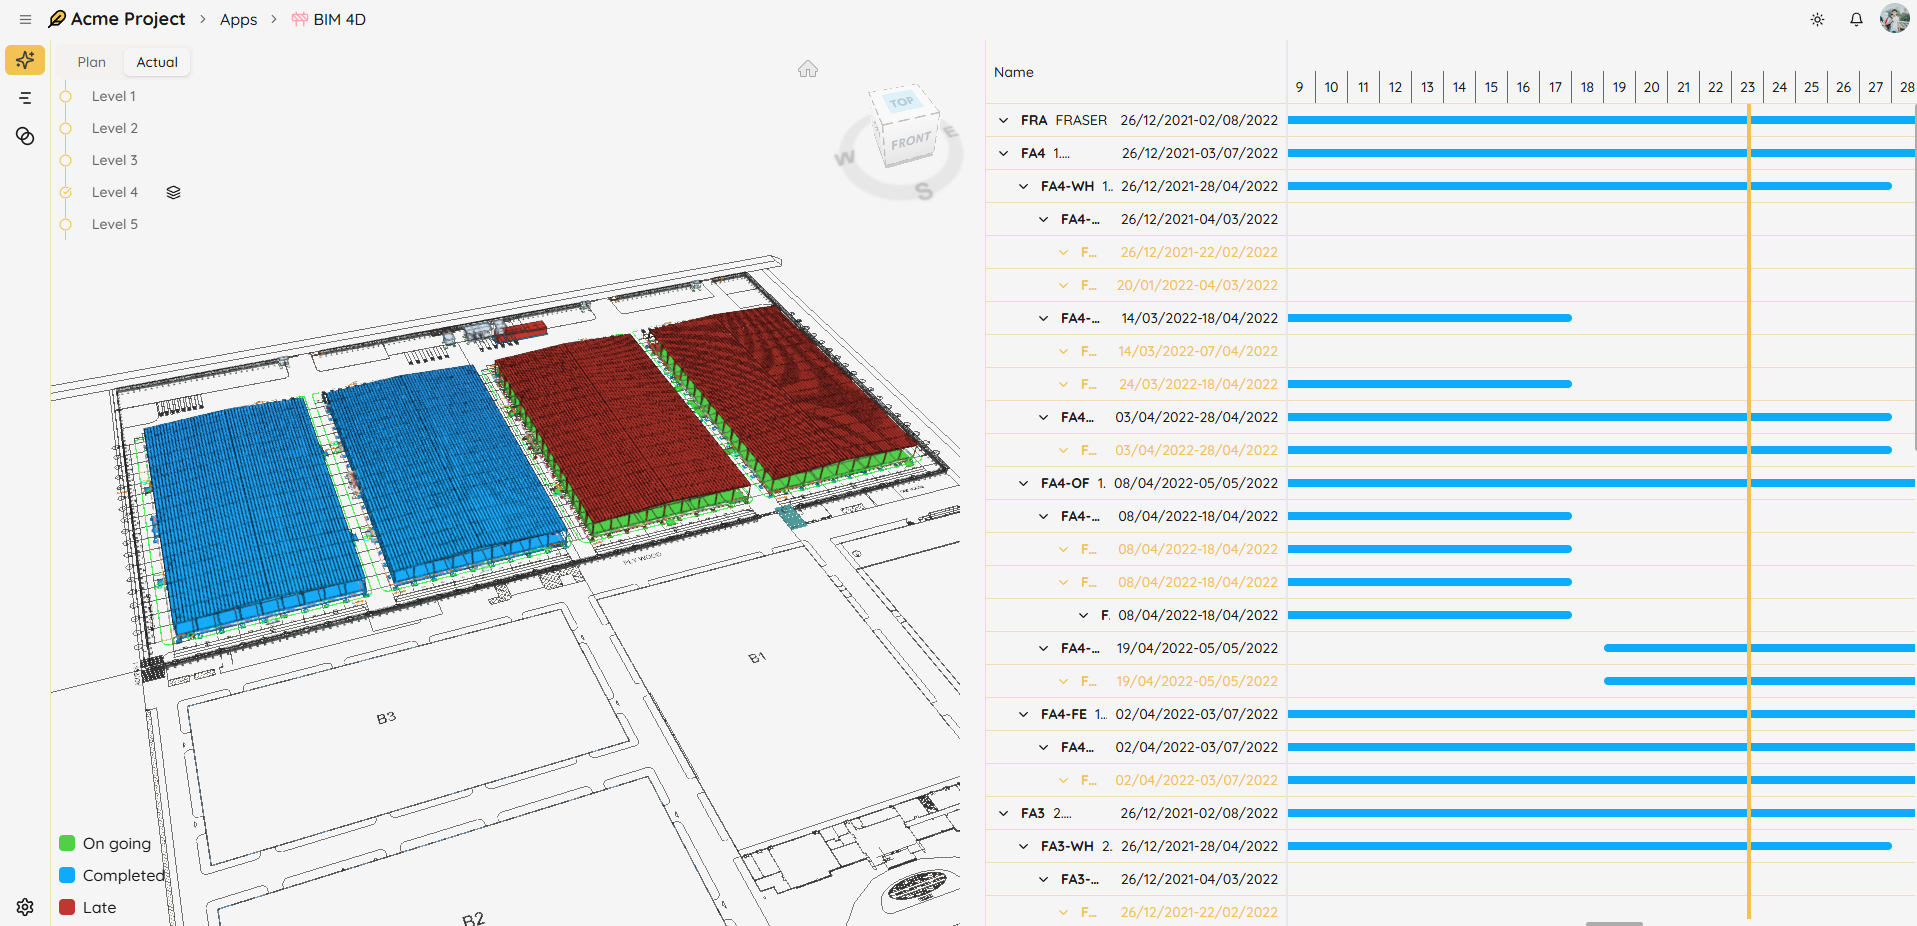The image size is (1917, 926).
Task: Open the Gantt list sidebar icon
Action: tap(25, 98)
